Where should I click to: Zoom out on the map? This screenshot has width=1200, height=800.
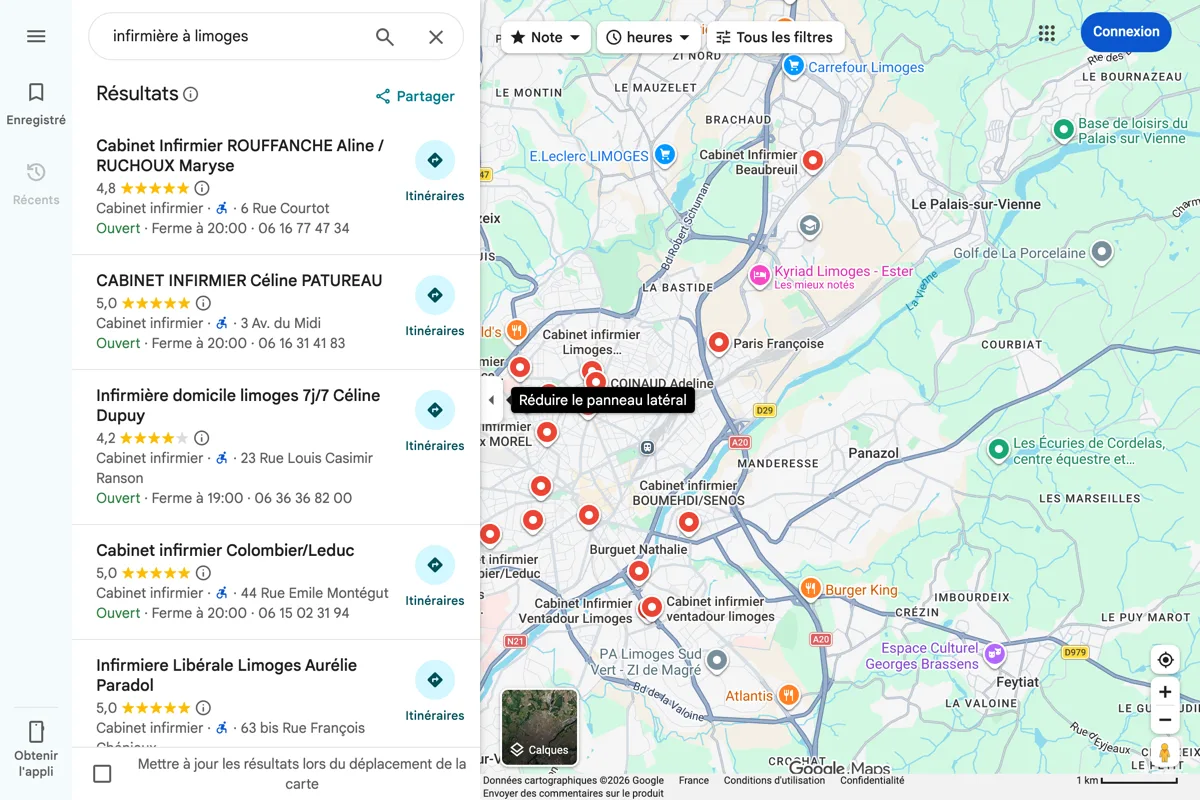point(1165,720)
